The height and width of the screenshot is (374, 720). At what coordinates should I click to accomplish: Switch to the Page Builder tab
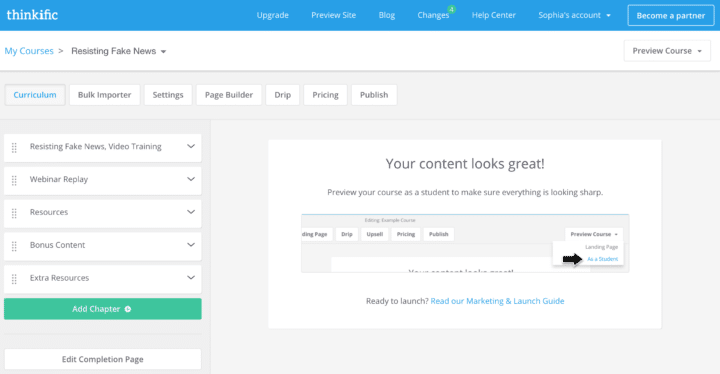[x=229, y=95]
